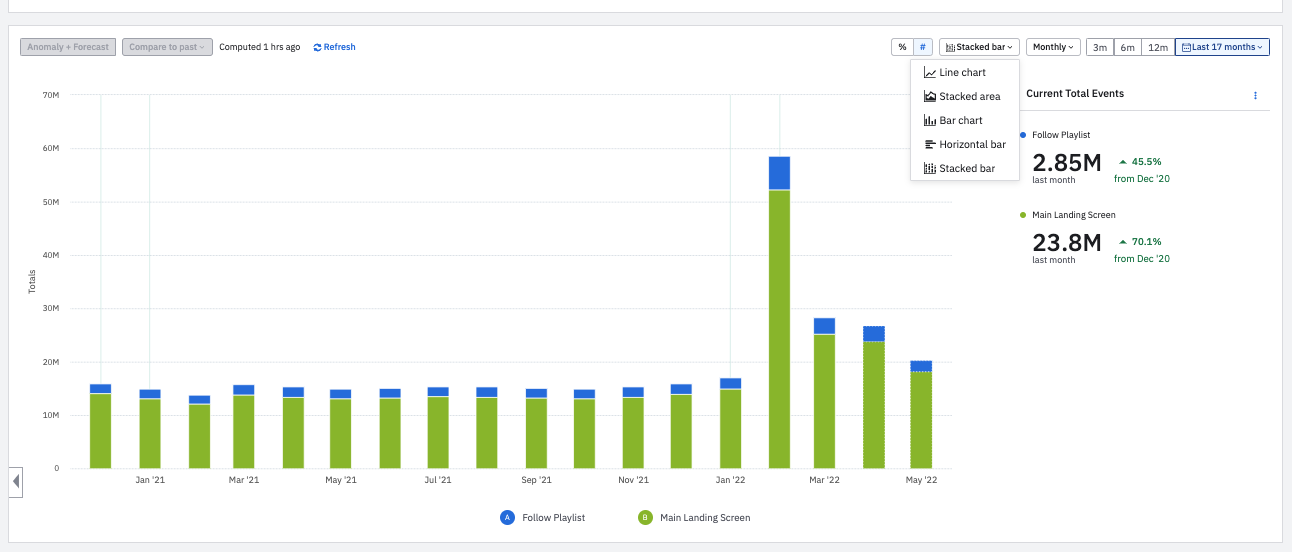Screen dimensions: 1292x552
Task: Open the Monthly interval dropdown
Action: point(1053,47)
